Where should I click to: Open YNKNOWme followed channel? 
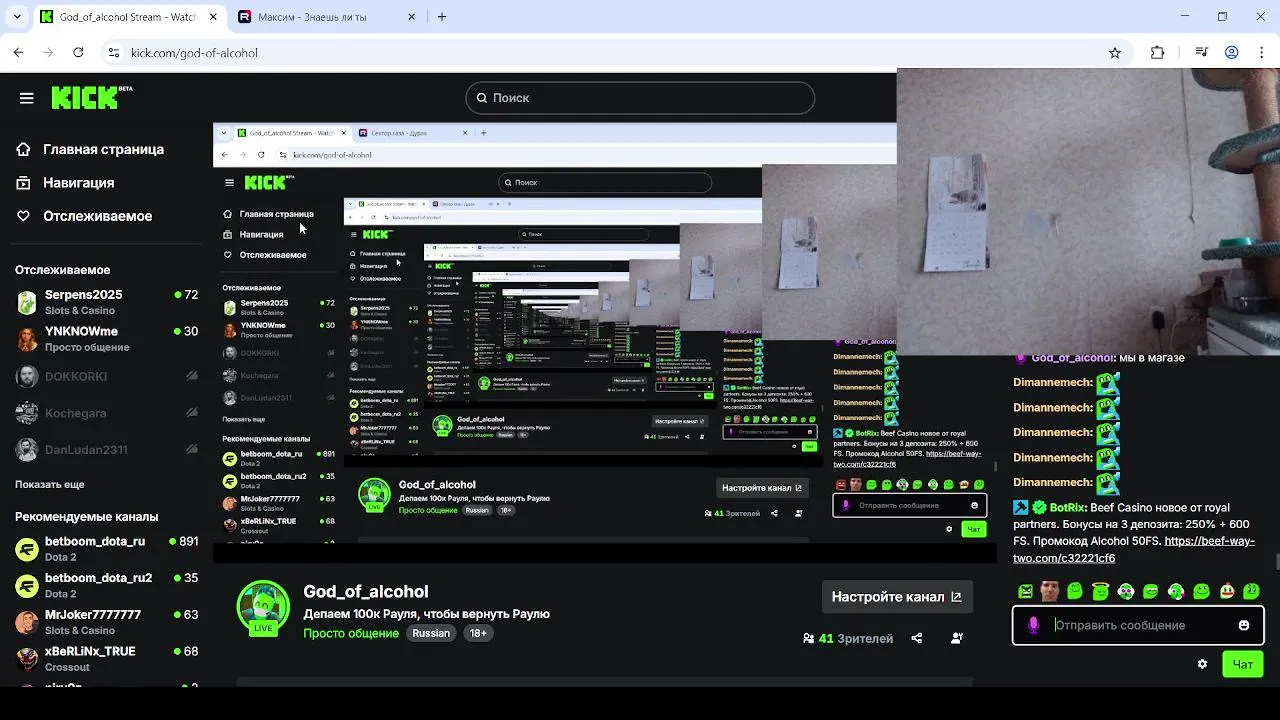click(106, 339)
